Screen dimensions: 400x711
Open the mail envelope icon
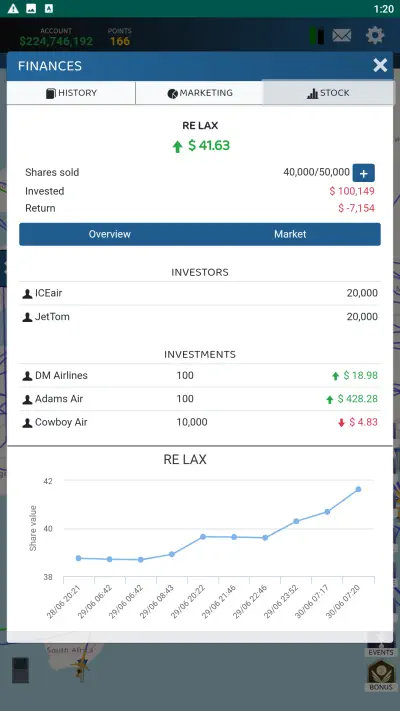pyautogui.click(x=341, y=35)
